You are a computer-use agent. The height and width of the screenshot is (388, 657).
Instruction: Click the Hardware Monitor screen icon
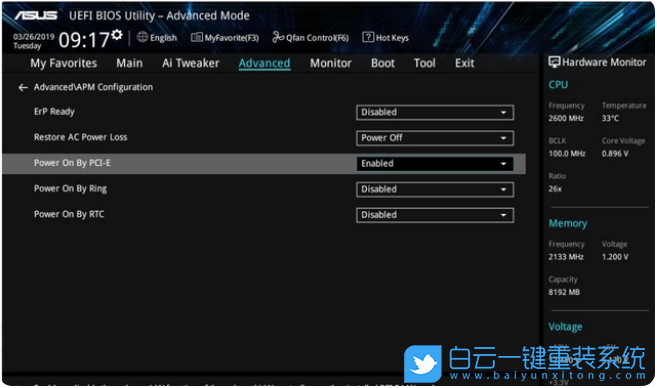point(554,62)
